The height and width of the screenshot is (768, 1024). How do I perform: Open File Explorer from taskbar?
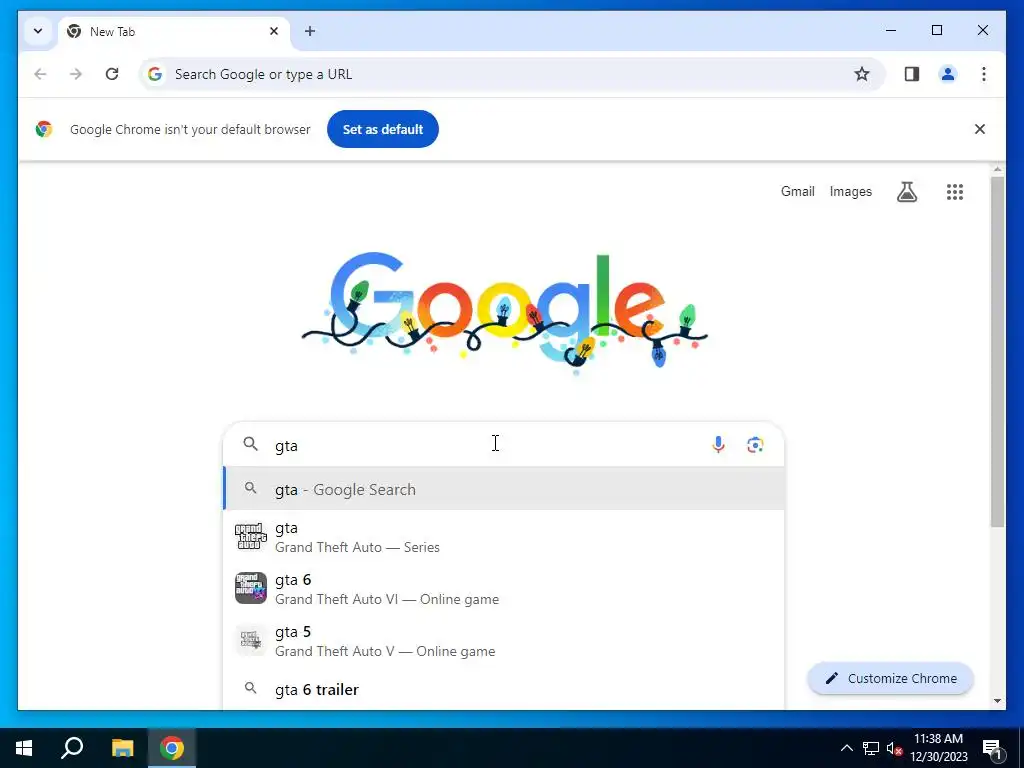(x=122, y=748)
